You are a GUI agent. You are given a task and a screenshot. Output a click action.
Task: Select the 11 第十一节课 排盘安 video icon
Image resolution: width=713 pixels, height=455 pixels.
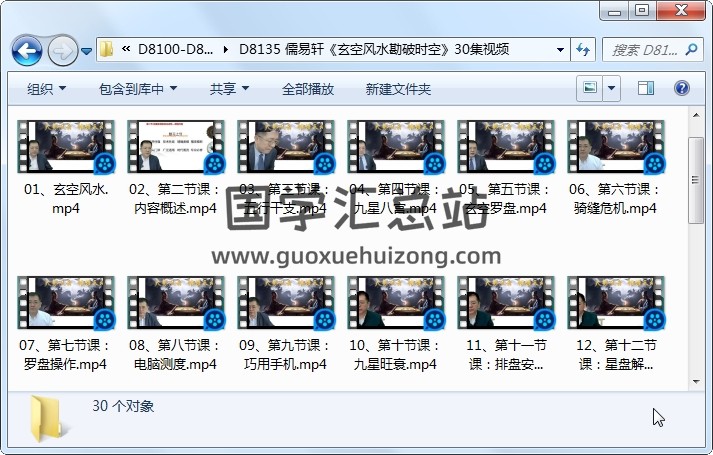point(506,303)
